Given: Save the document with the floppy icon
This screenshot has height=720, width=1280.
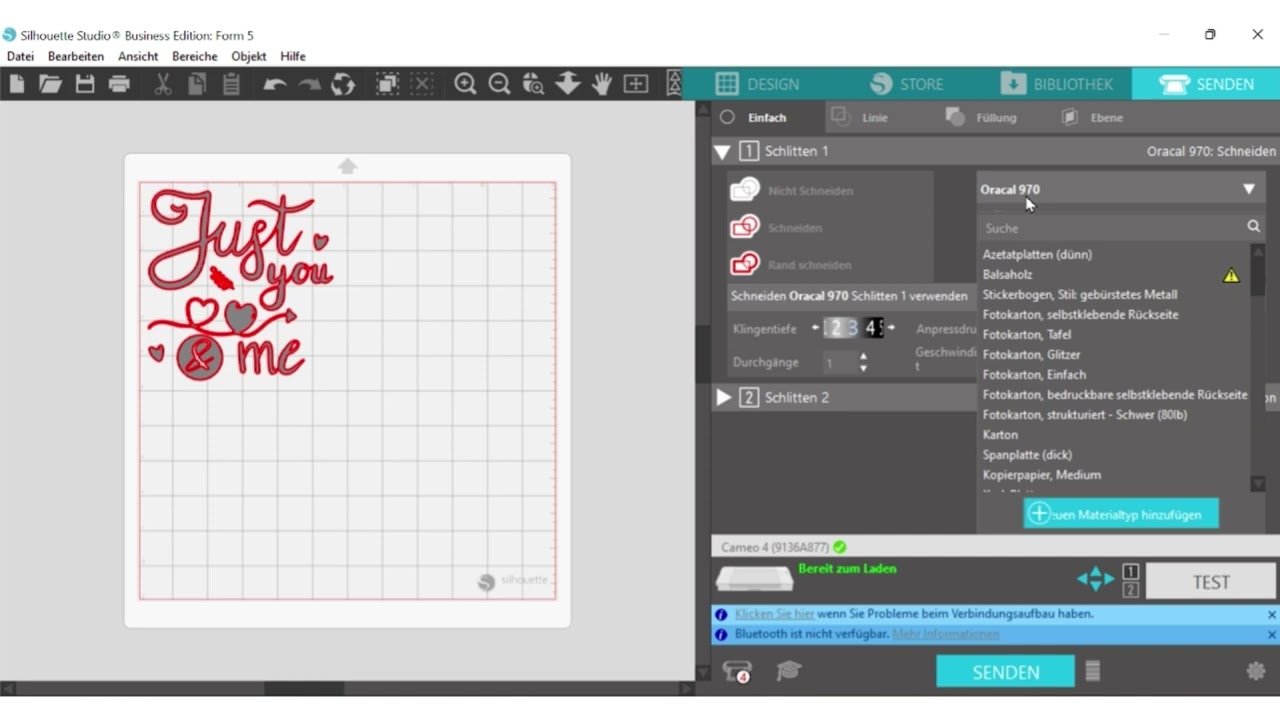Looking at the screenshot, I should (x=85, y=84).
